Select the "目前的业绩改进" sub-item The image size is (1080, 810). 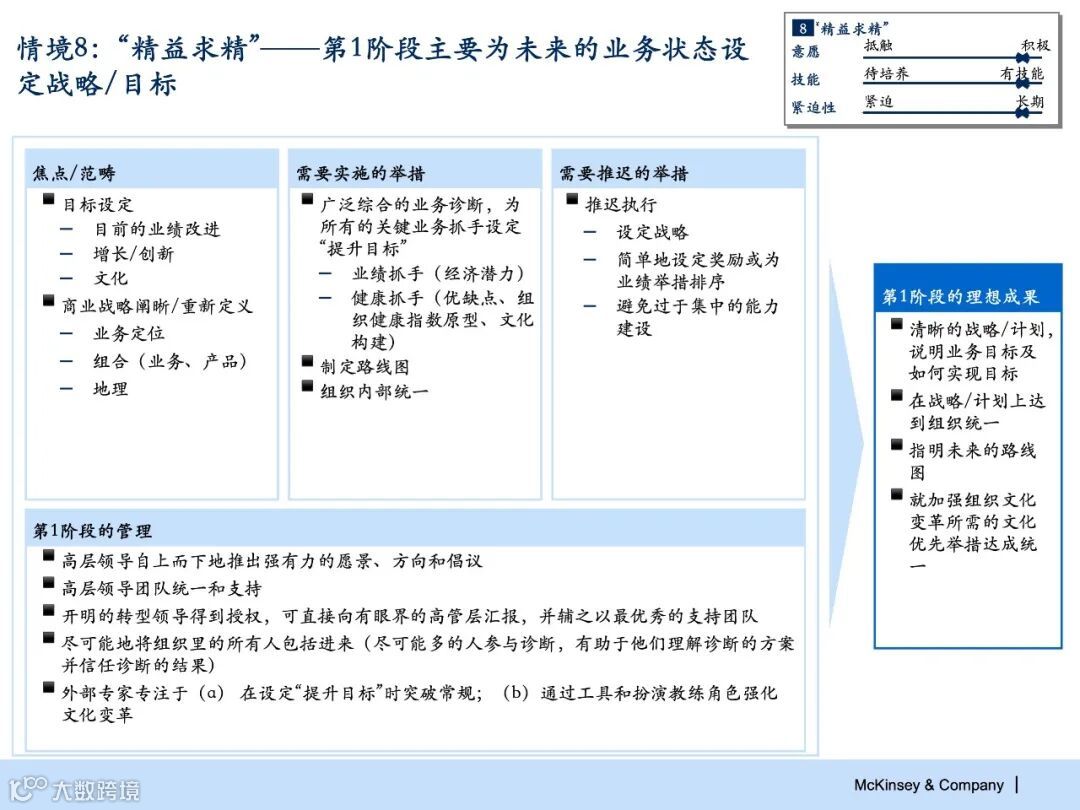click(x=157, y=229)
